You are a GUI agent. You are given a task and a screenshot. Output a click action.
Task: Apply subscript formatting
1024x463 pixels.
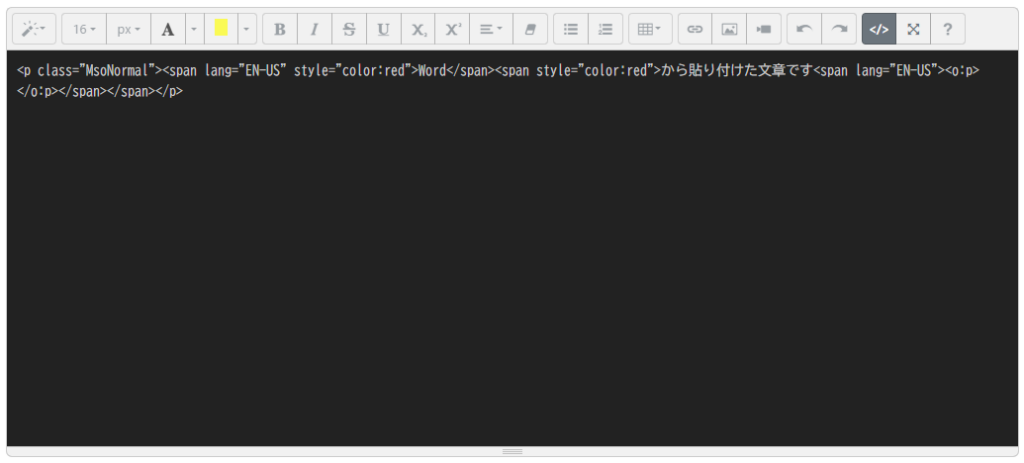point(417,29)
